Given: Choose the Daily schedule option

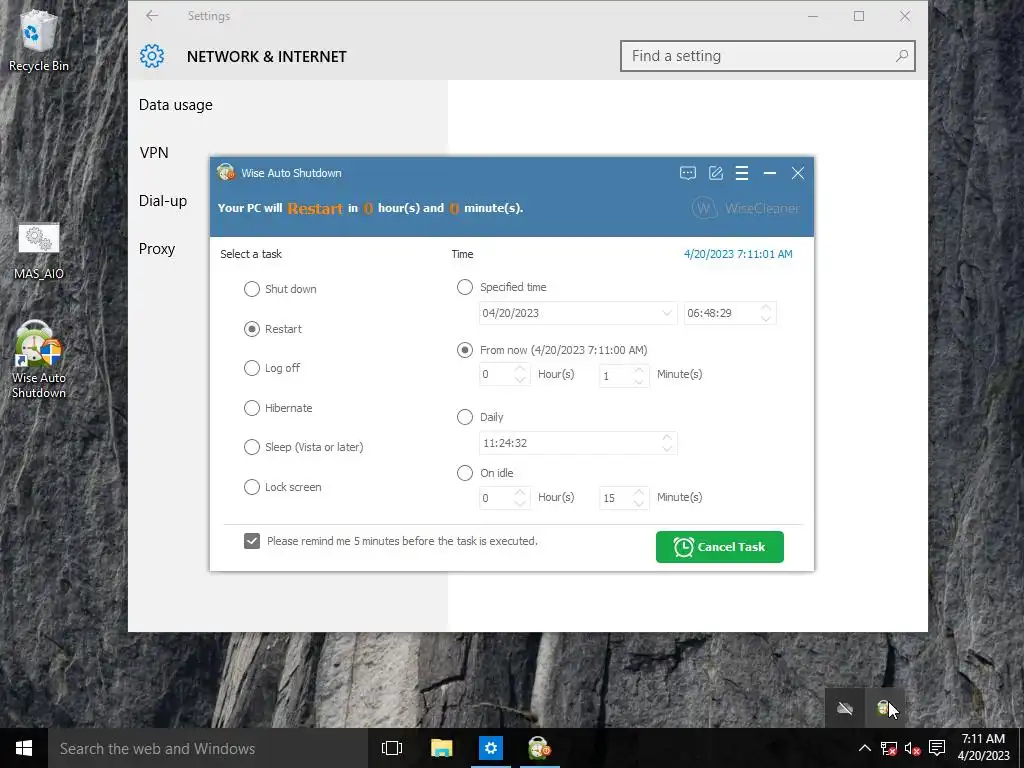Looking at the screenshot, I should click(x=480, y=417).
